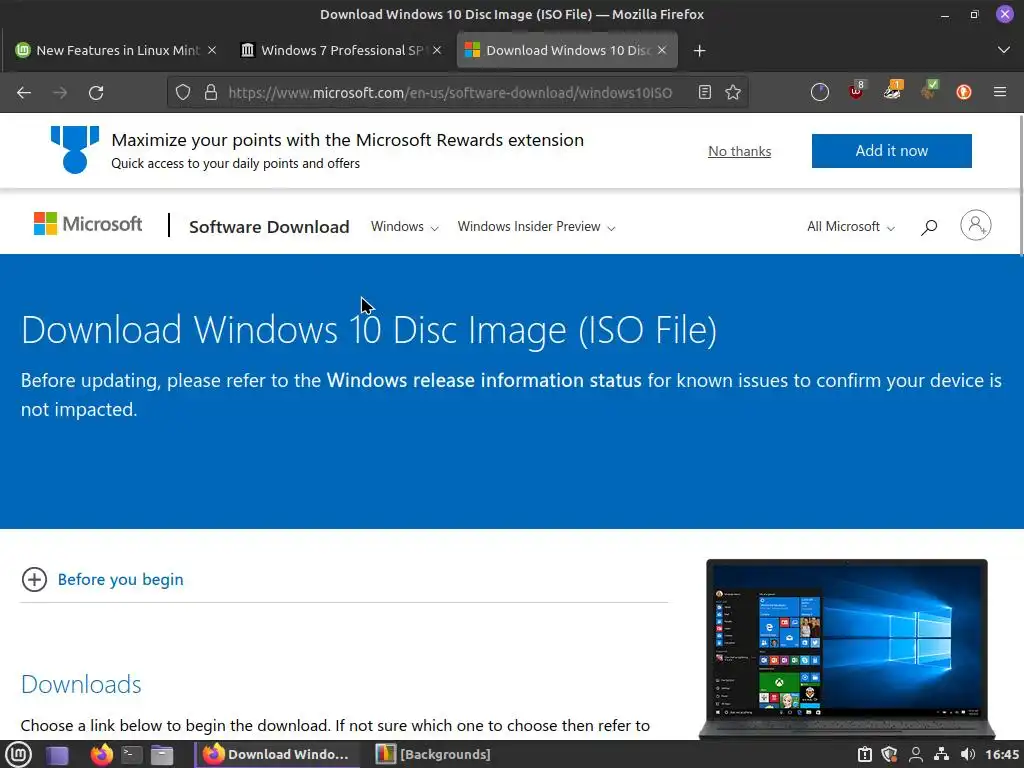Switch to the [Backgrounds] taskbar window

click(433, 754)
